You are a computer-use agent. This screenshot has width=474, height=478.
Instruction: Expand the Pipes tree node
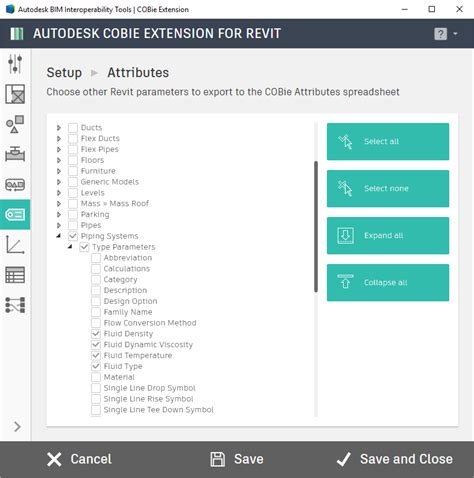coord(59,225)
